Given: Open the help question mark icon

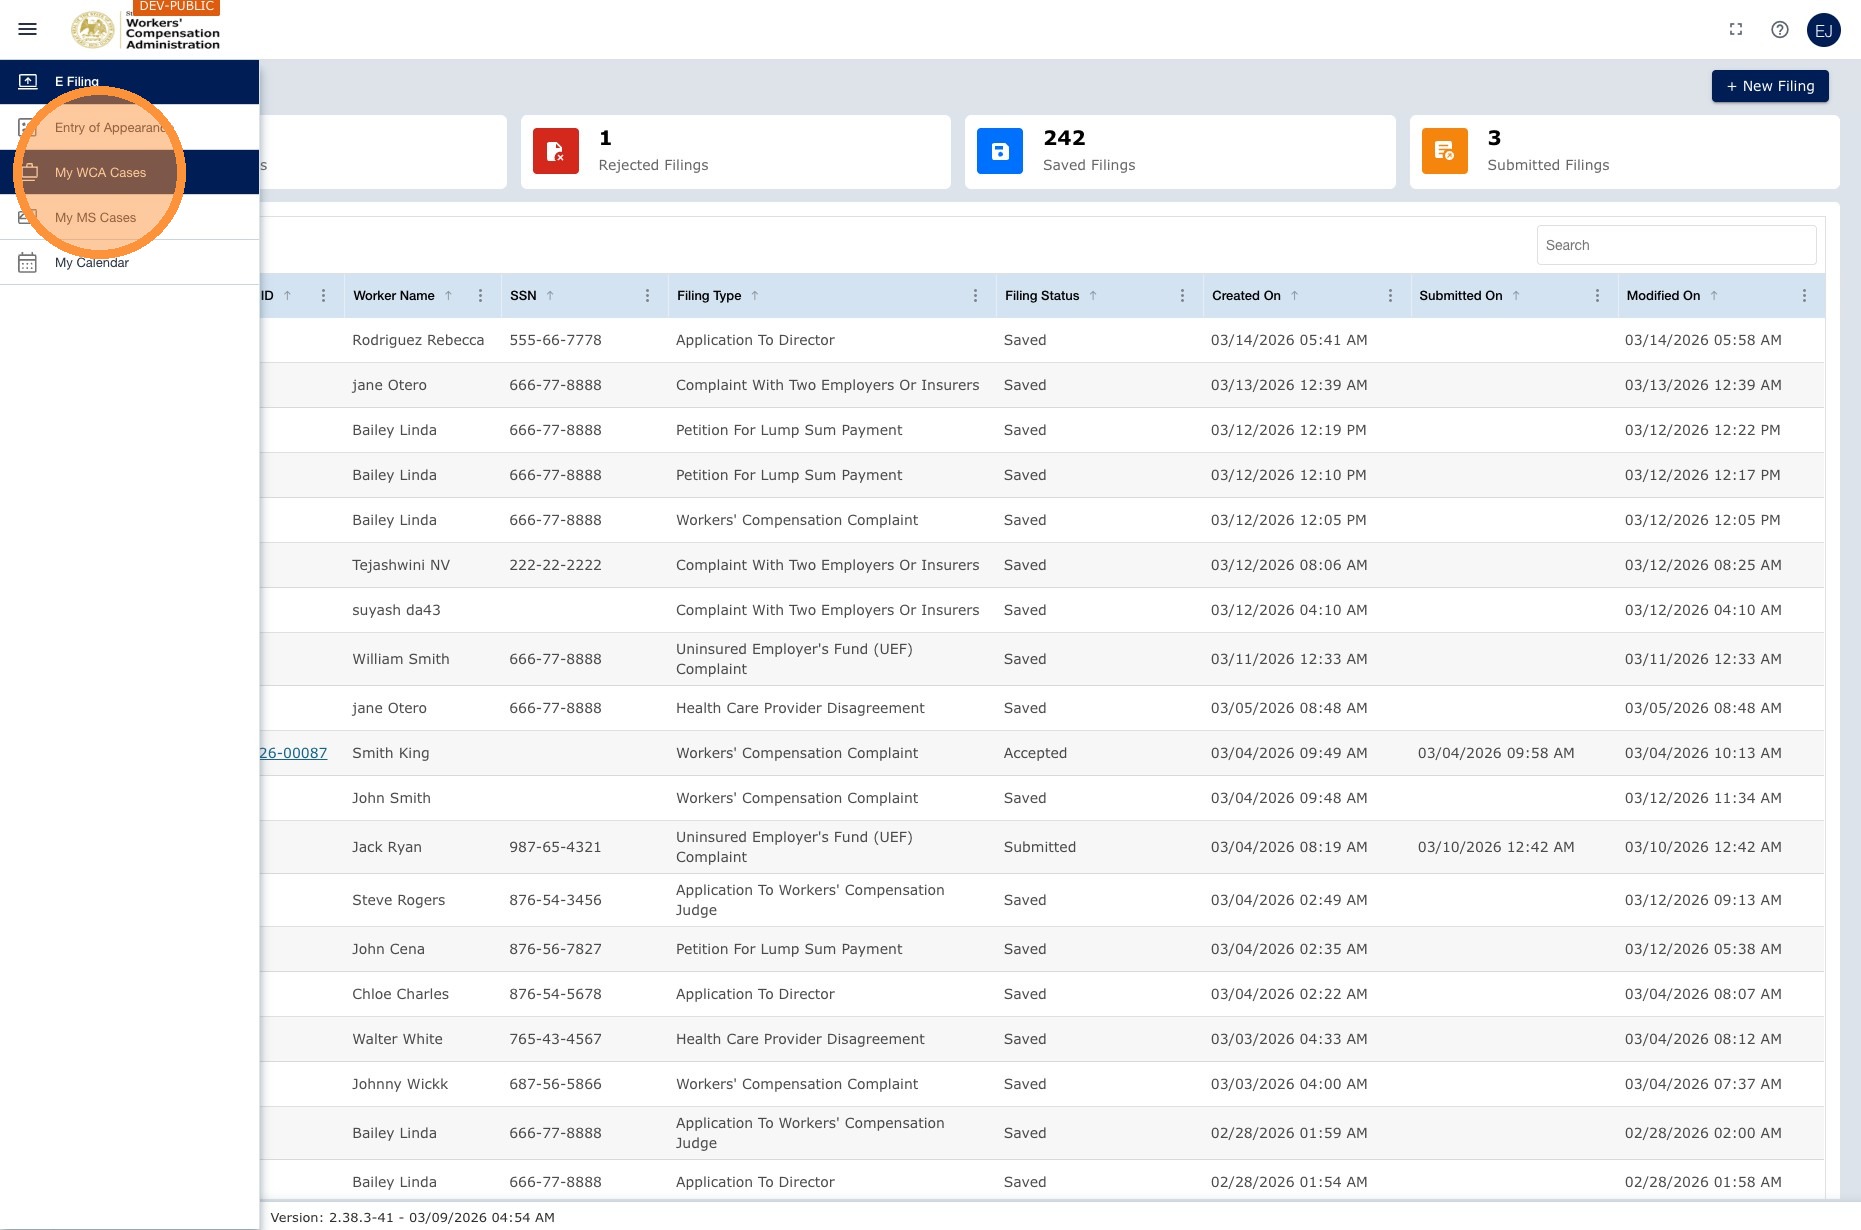Looking at the screenshot, I should [1780, 30].
